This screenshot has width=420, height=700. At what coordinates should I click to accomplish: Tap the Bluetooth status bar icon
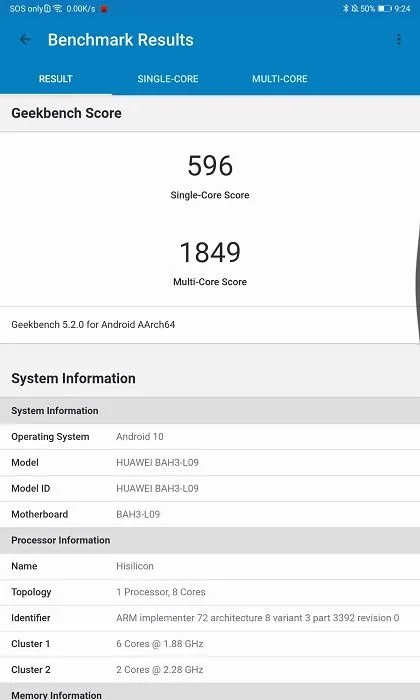(345, 8)
